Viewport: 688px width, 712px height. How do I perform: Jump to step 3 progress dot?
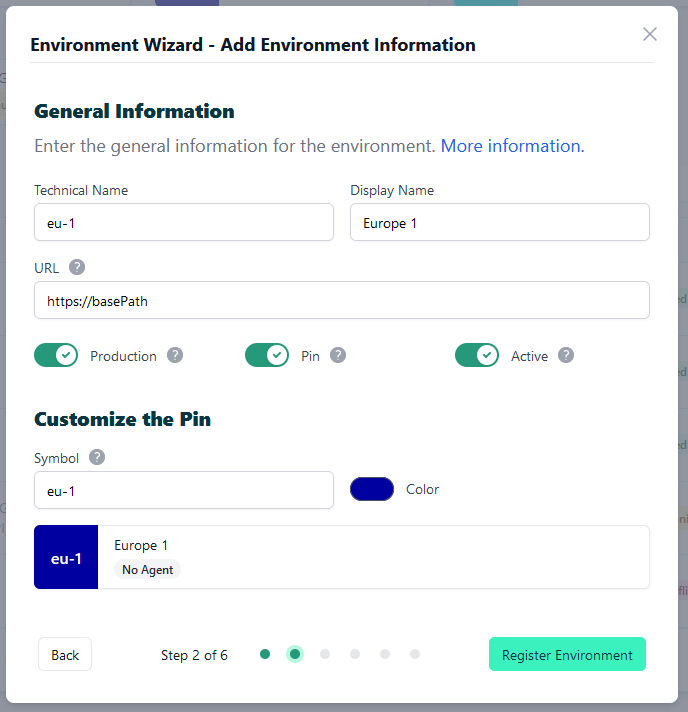tap(325, 654)
